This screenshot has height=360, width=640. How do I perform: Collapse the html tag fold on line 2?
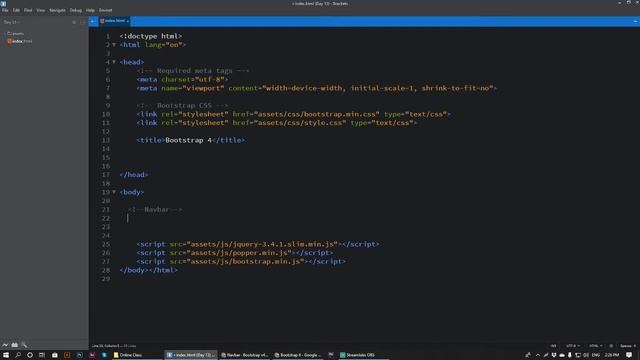tap(114, 44)
